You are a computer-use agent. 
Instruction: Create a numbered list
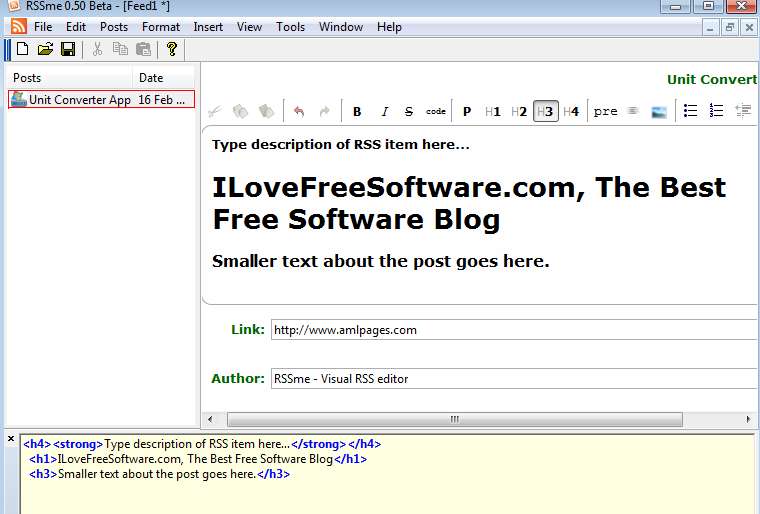pyautogui.click(x=716, y=111)
